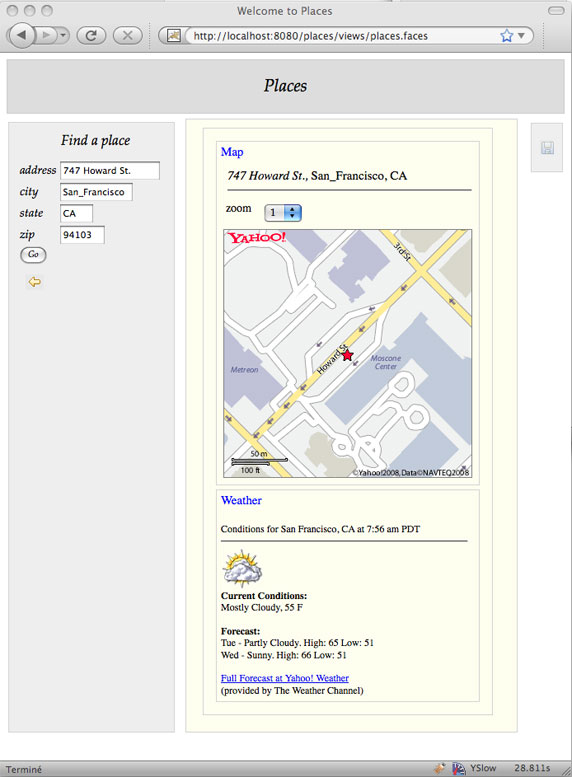Image resolution: width=572 pixels, height=777 pixels.
Task: Open the zoom level dropdown
Action: (283, 213)
